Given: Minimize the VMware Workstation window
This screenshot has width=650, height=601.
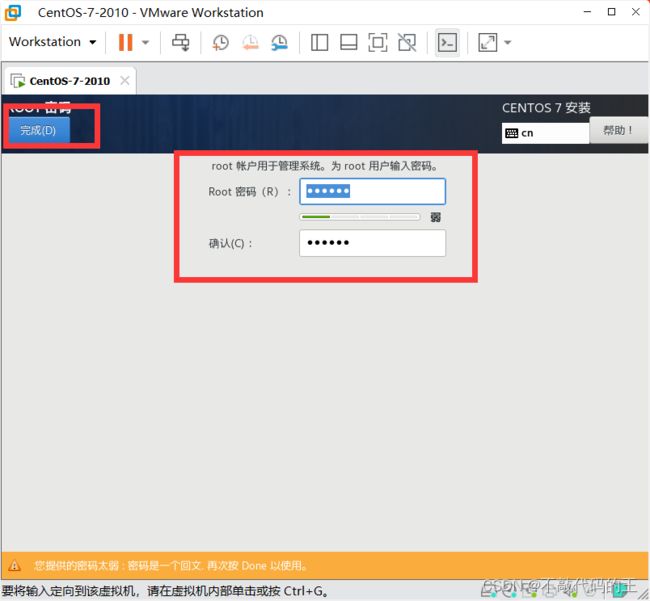Looking at the screenshot, I should coord(587,12).
